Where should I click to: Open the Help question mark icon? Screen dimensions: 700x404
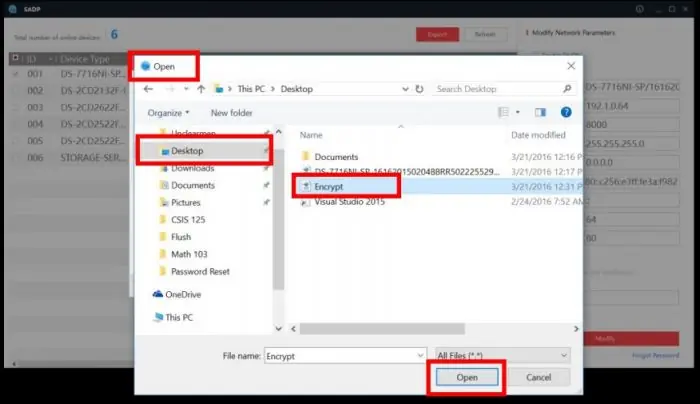566,113
